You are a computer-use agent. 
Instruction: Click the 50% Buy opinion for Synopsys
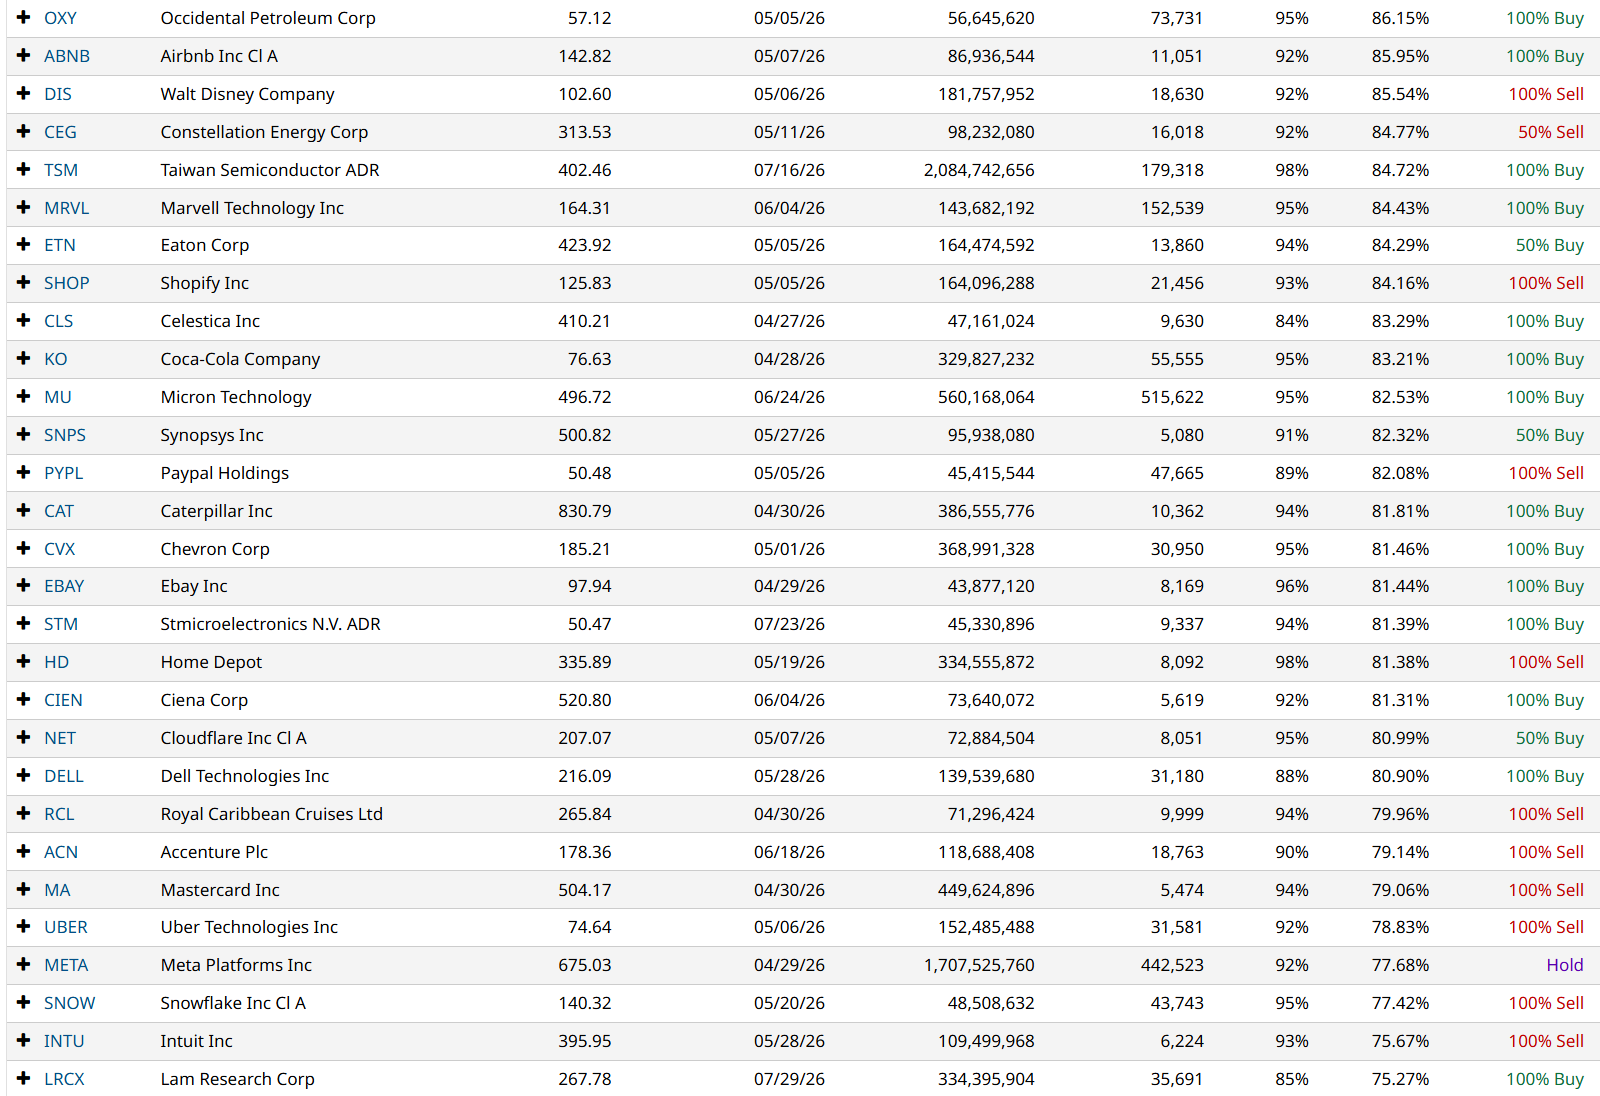tap(1550, 435)
